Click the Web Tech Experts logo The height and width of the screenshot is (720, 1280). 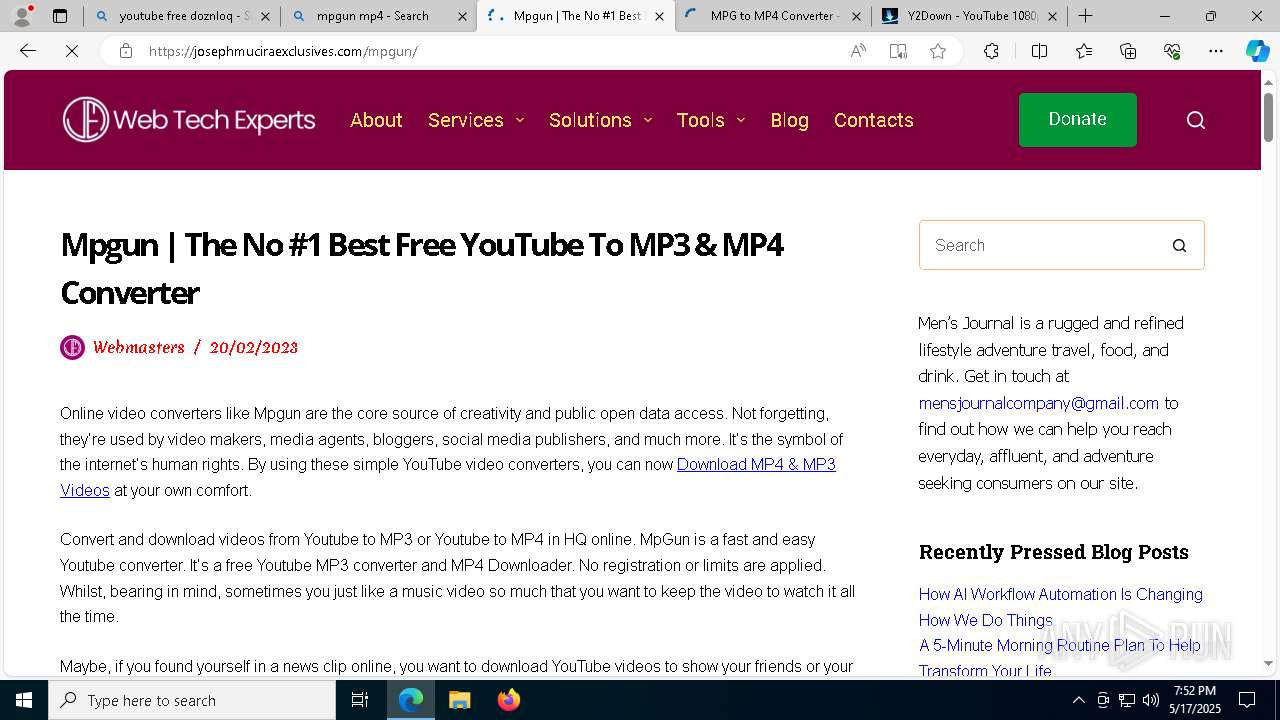click(x=189, y=120)
